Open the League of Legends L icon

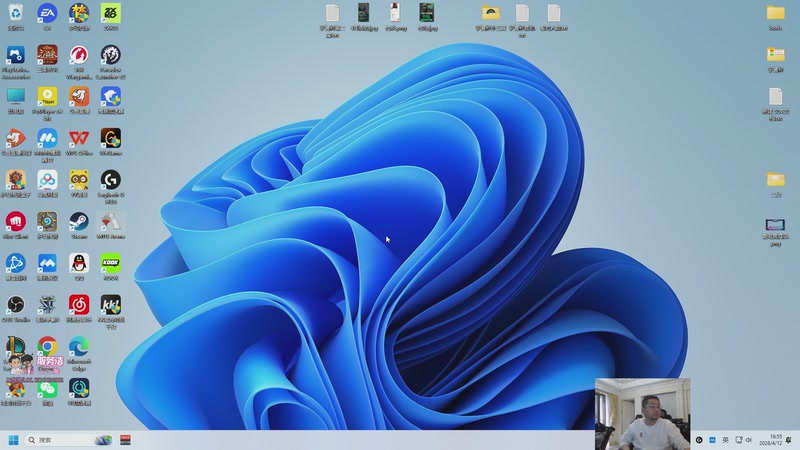(x=16, y=347)
